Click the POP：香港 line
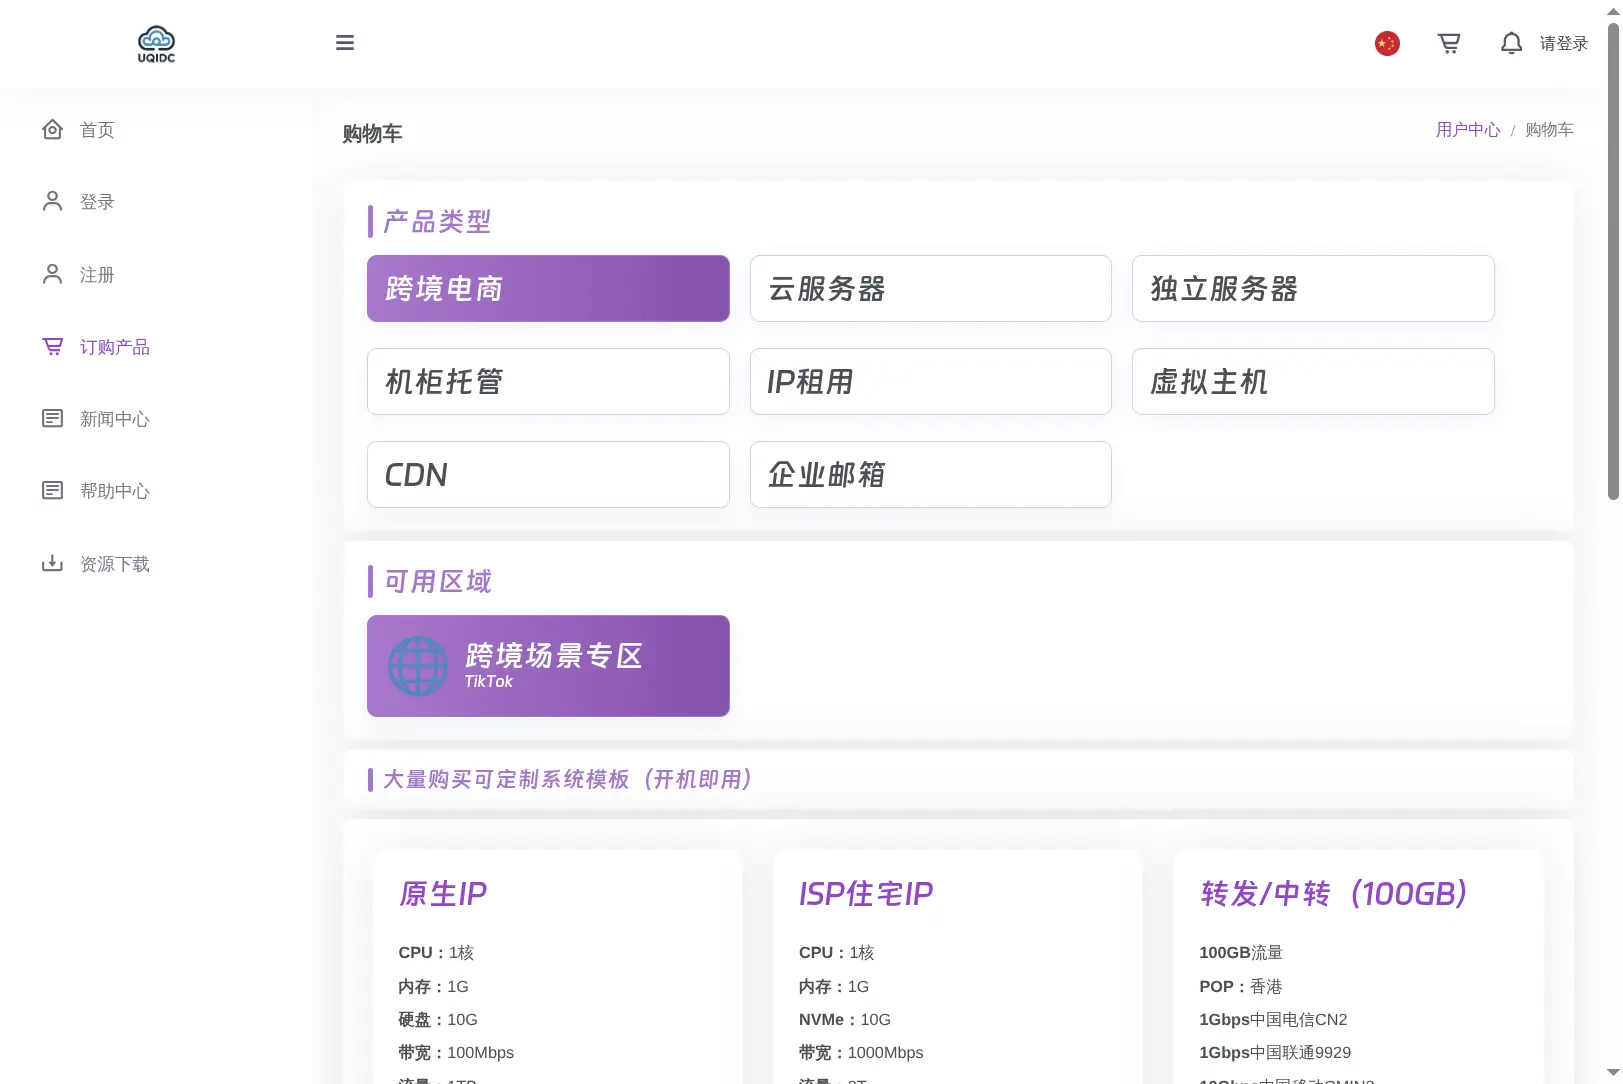 click(x=1240, y=987)
